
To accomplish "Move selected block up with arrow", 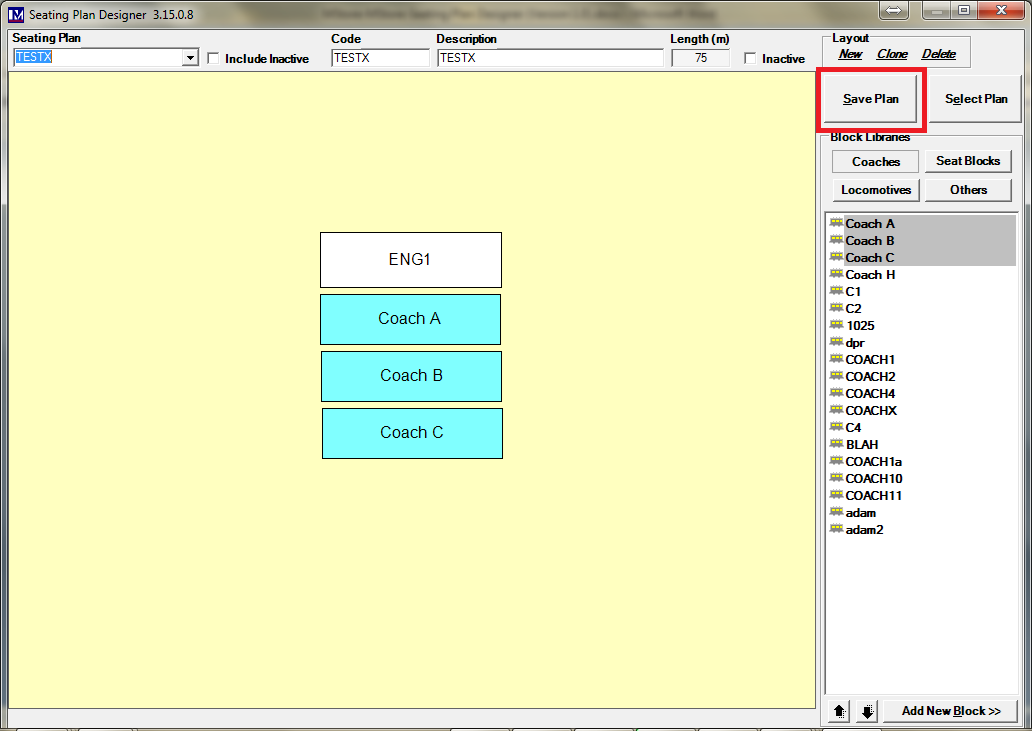I will [x=839, y=711].
